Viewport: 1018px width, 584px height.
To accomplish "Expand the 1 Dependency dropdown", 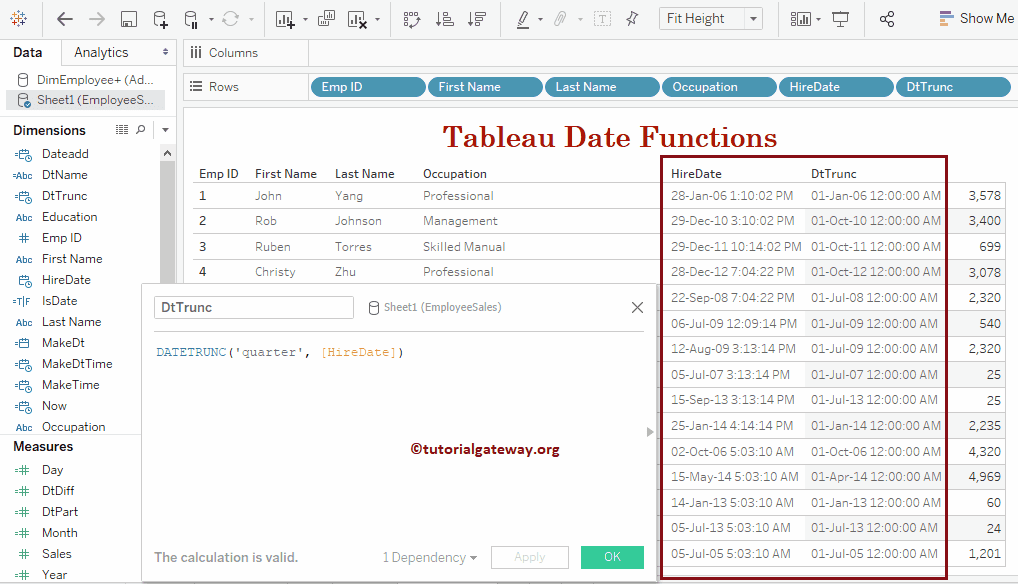I will tap(430, 557).
